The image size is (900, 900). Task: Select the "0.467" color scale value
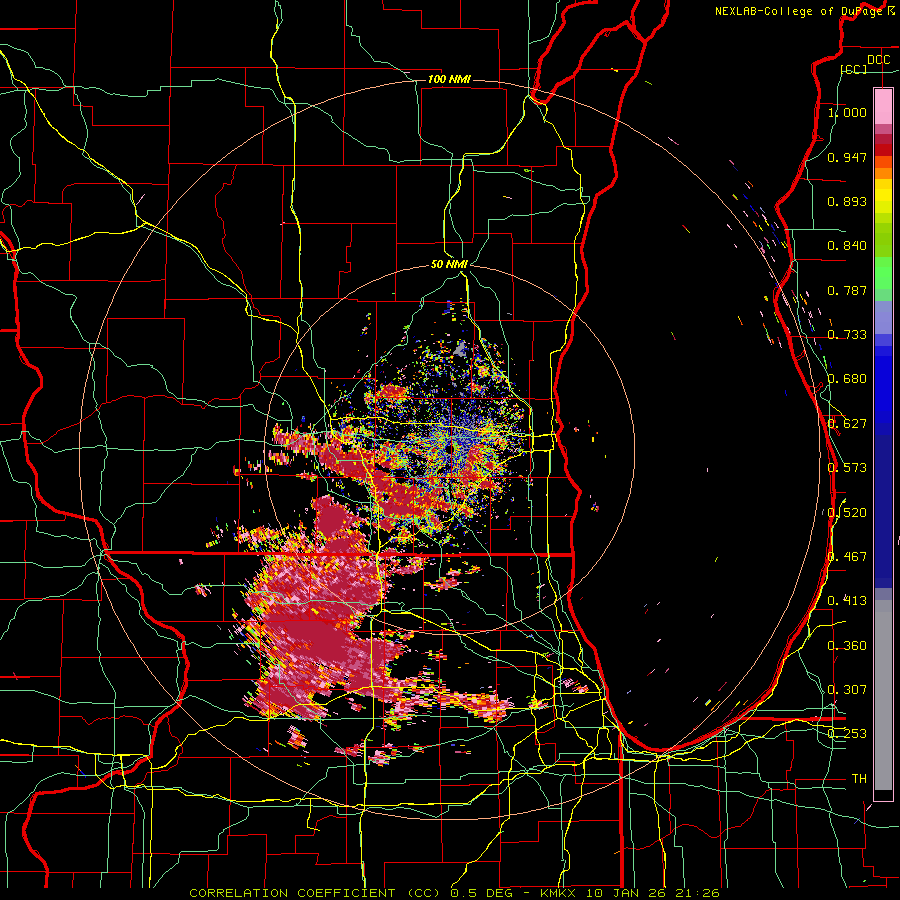click(847, 557)
